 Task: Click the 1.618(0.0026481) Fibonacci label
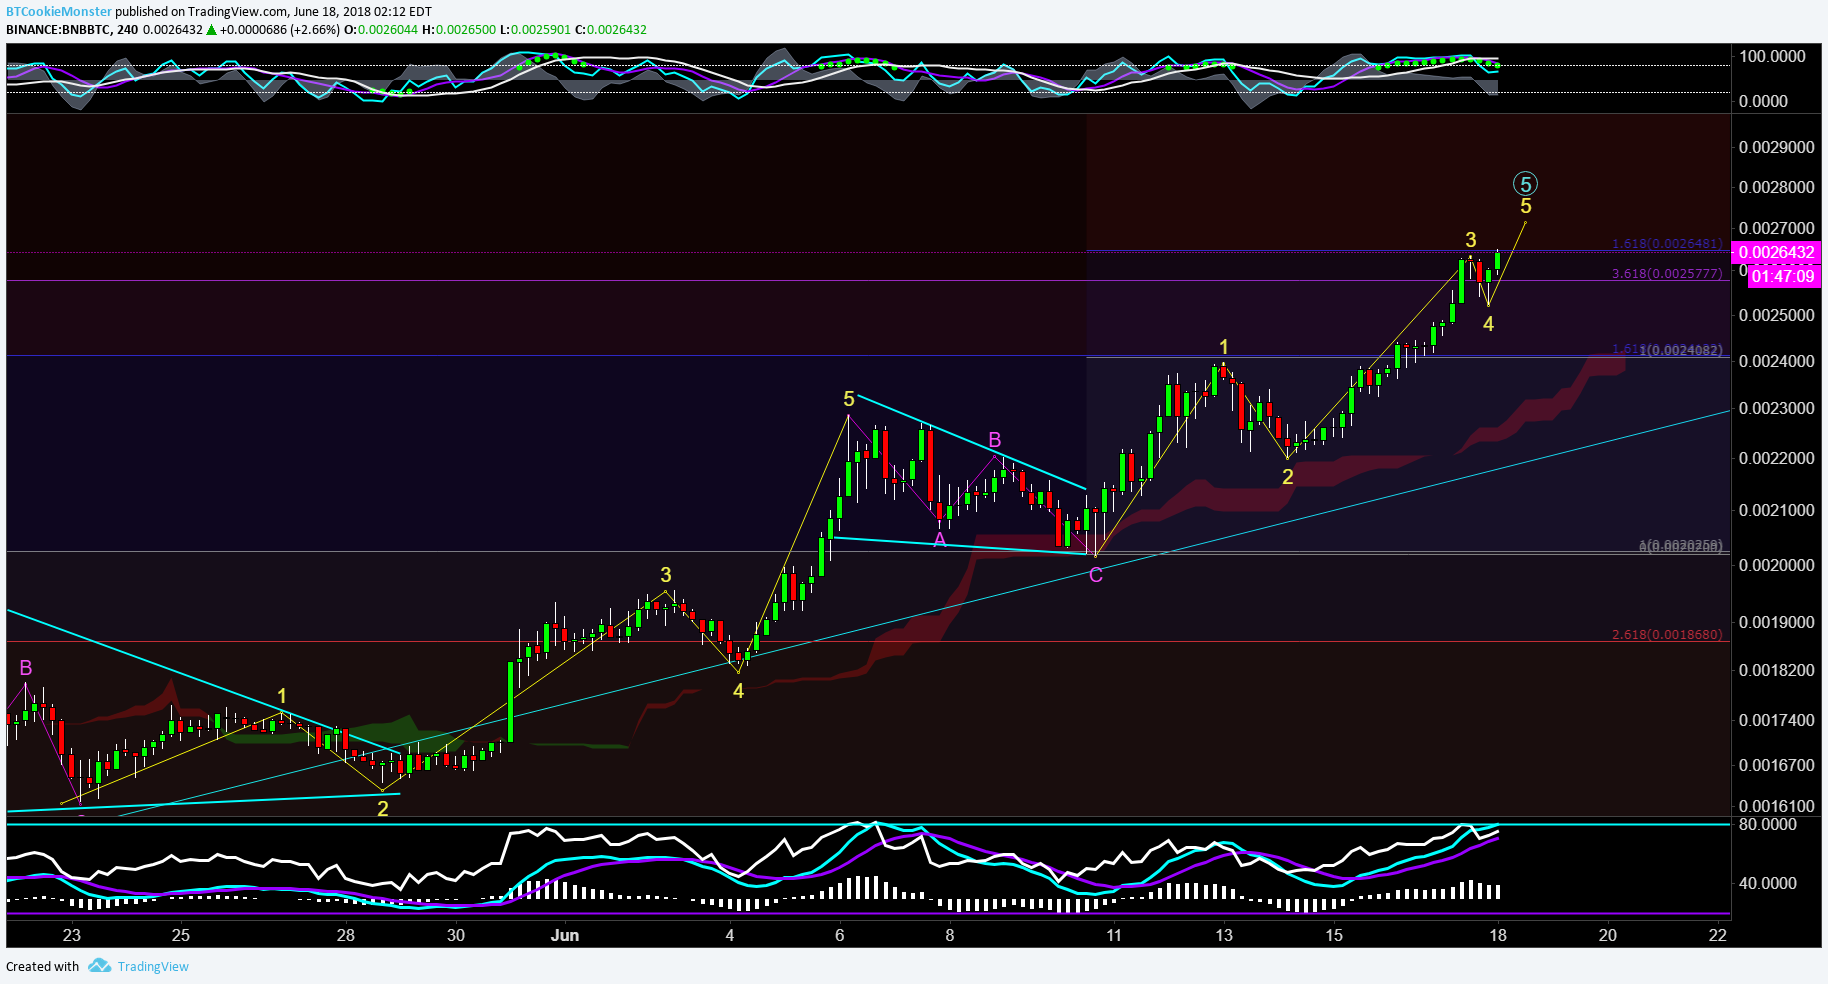(1667, 244)
